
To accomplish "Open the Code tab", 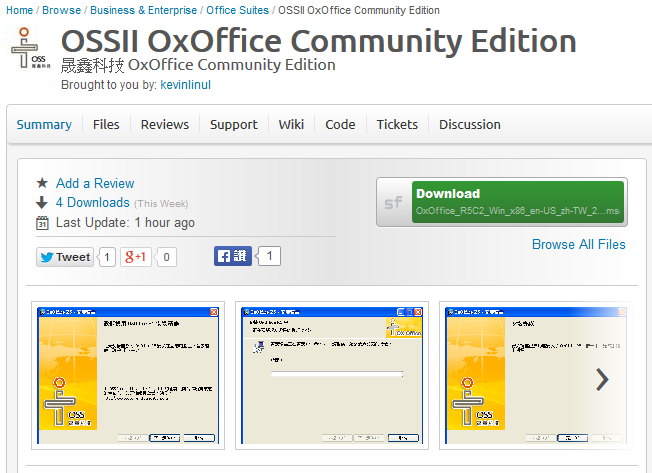I will coord(340,125).
